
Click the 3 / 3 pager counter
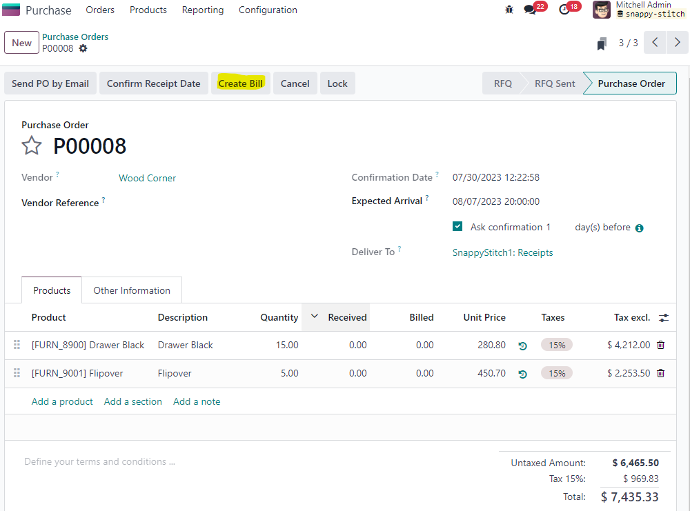click(x=628, y=43)
